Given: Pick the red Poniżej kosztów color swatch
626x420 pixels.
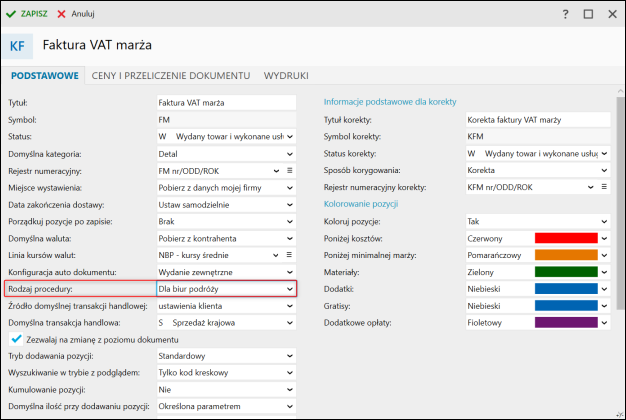Looking at the screenshot, I should [x=566, y=239].
